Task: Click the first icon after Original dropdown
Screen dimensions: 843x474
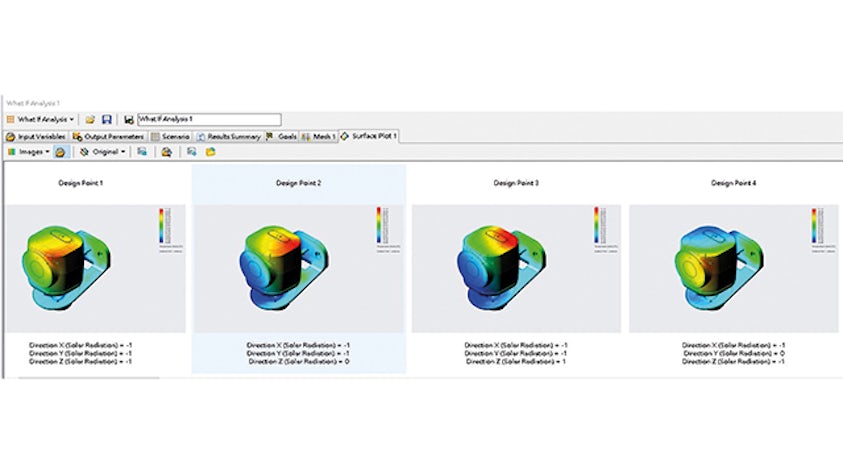Action: coord(142,152)
